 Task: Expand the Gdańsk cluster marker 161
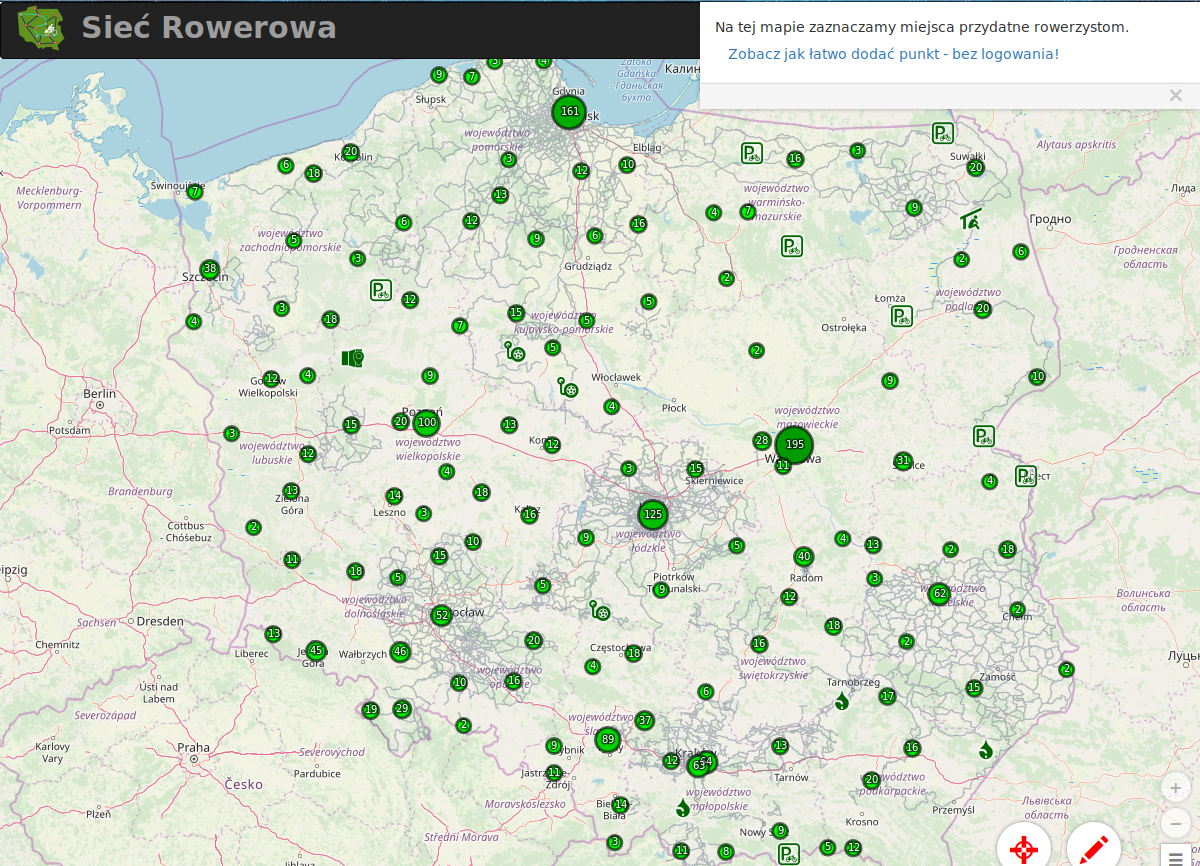point(570,111)
